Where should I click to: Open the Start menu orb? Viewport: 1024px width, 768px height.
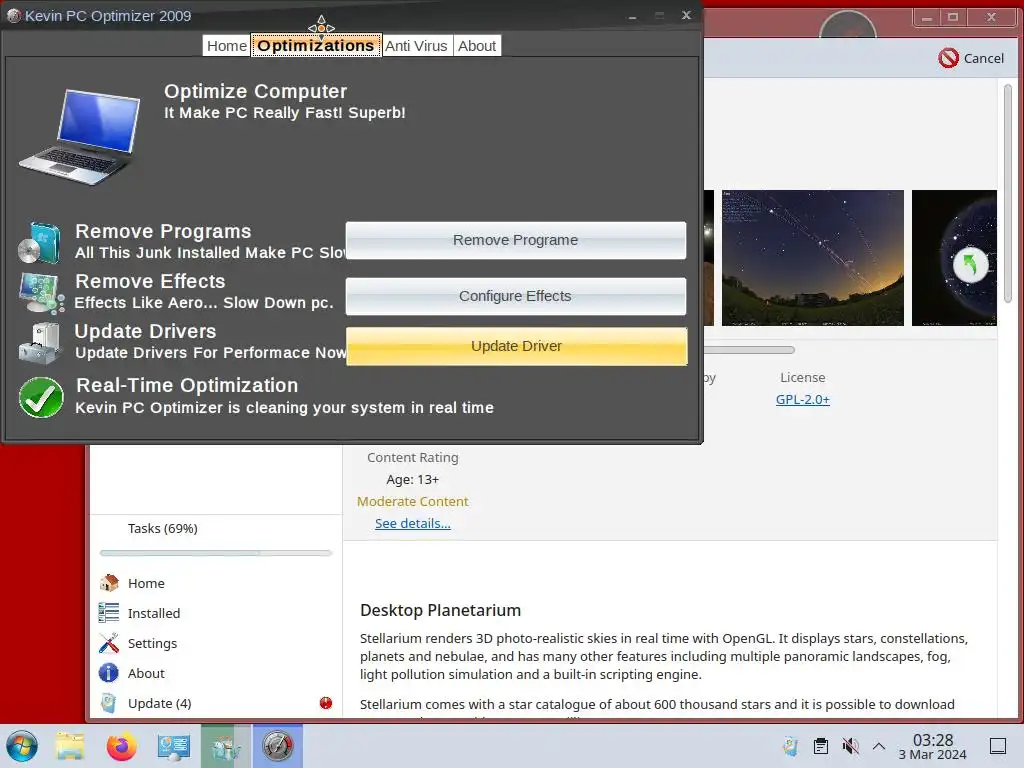[x=22, y=746]
